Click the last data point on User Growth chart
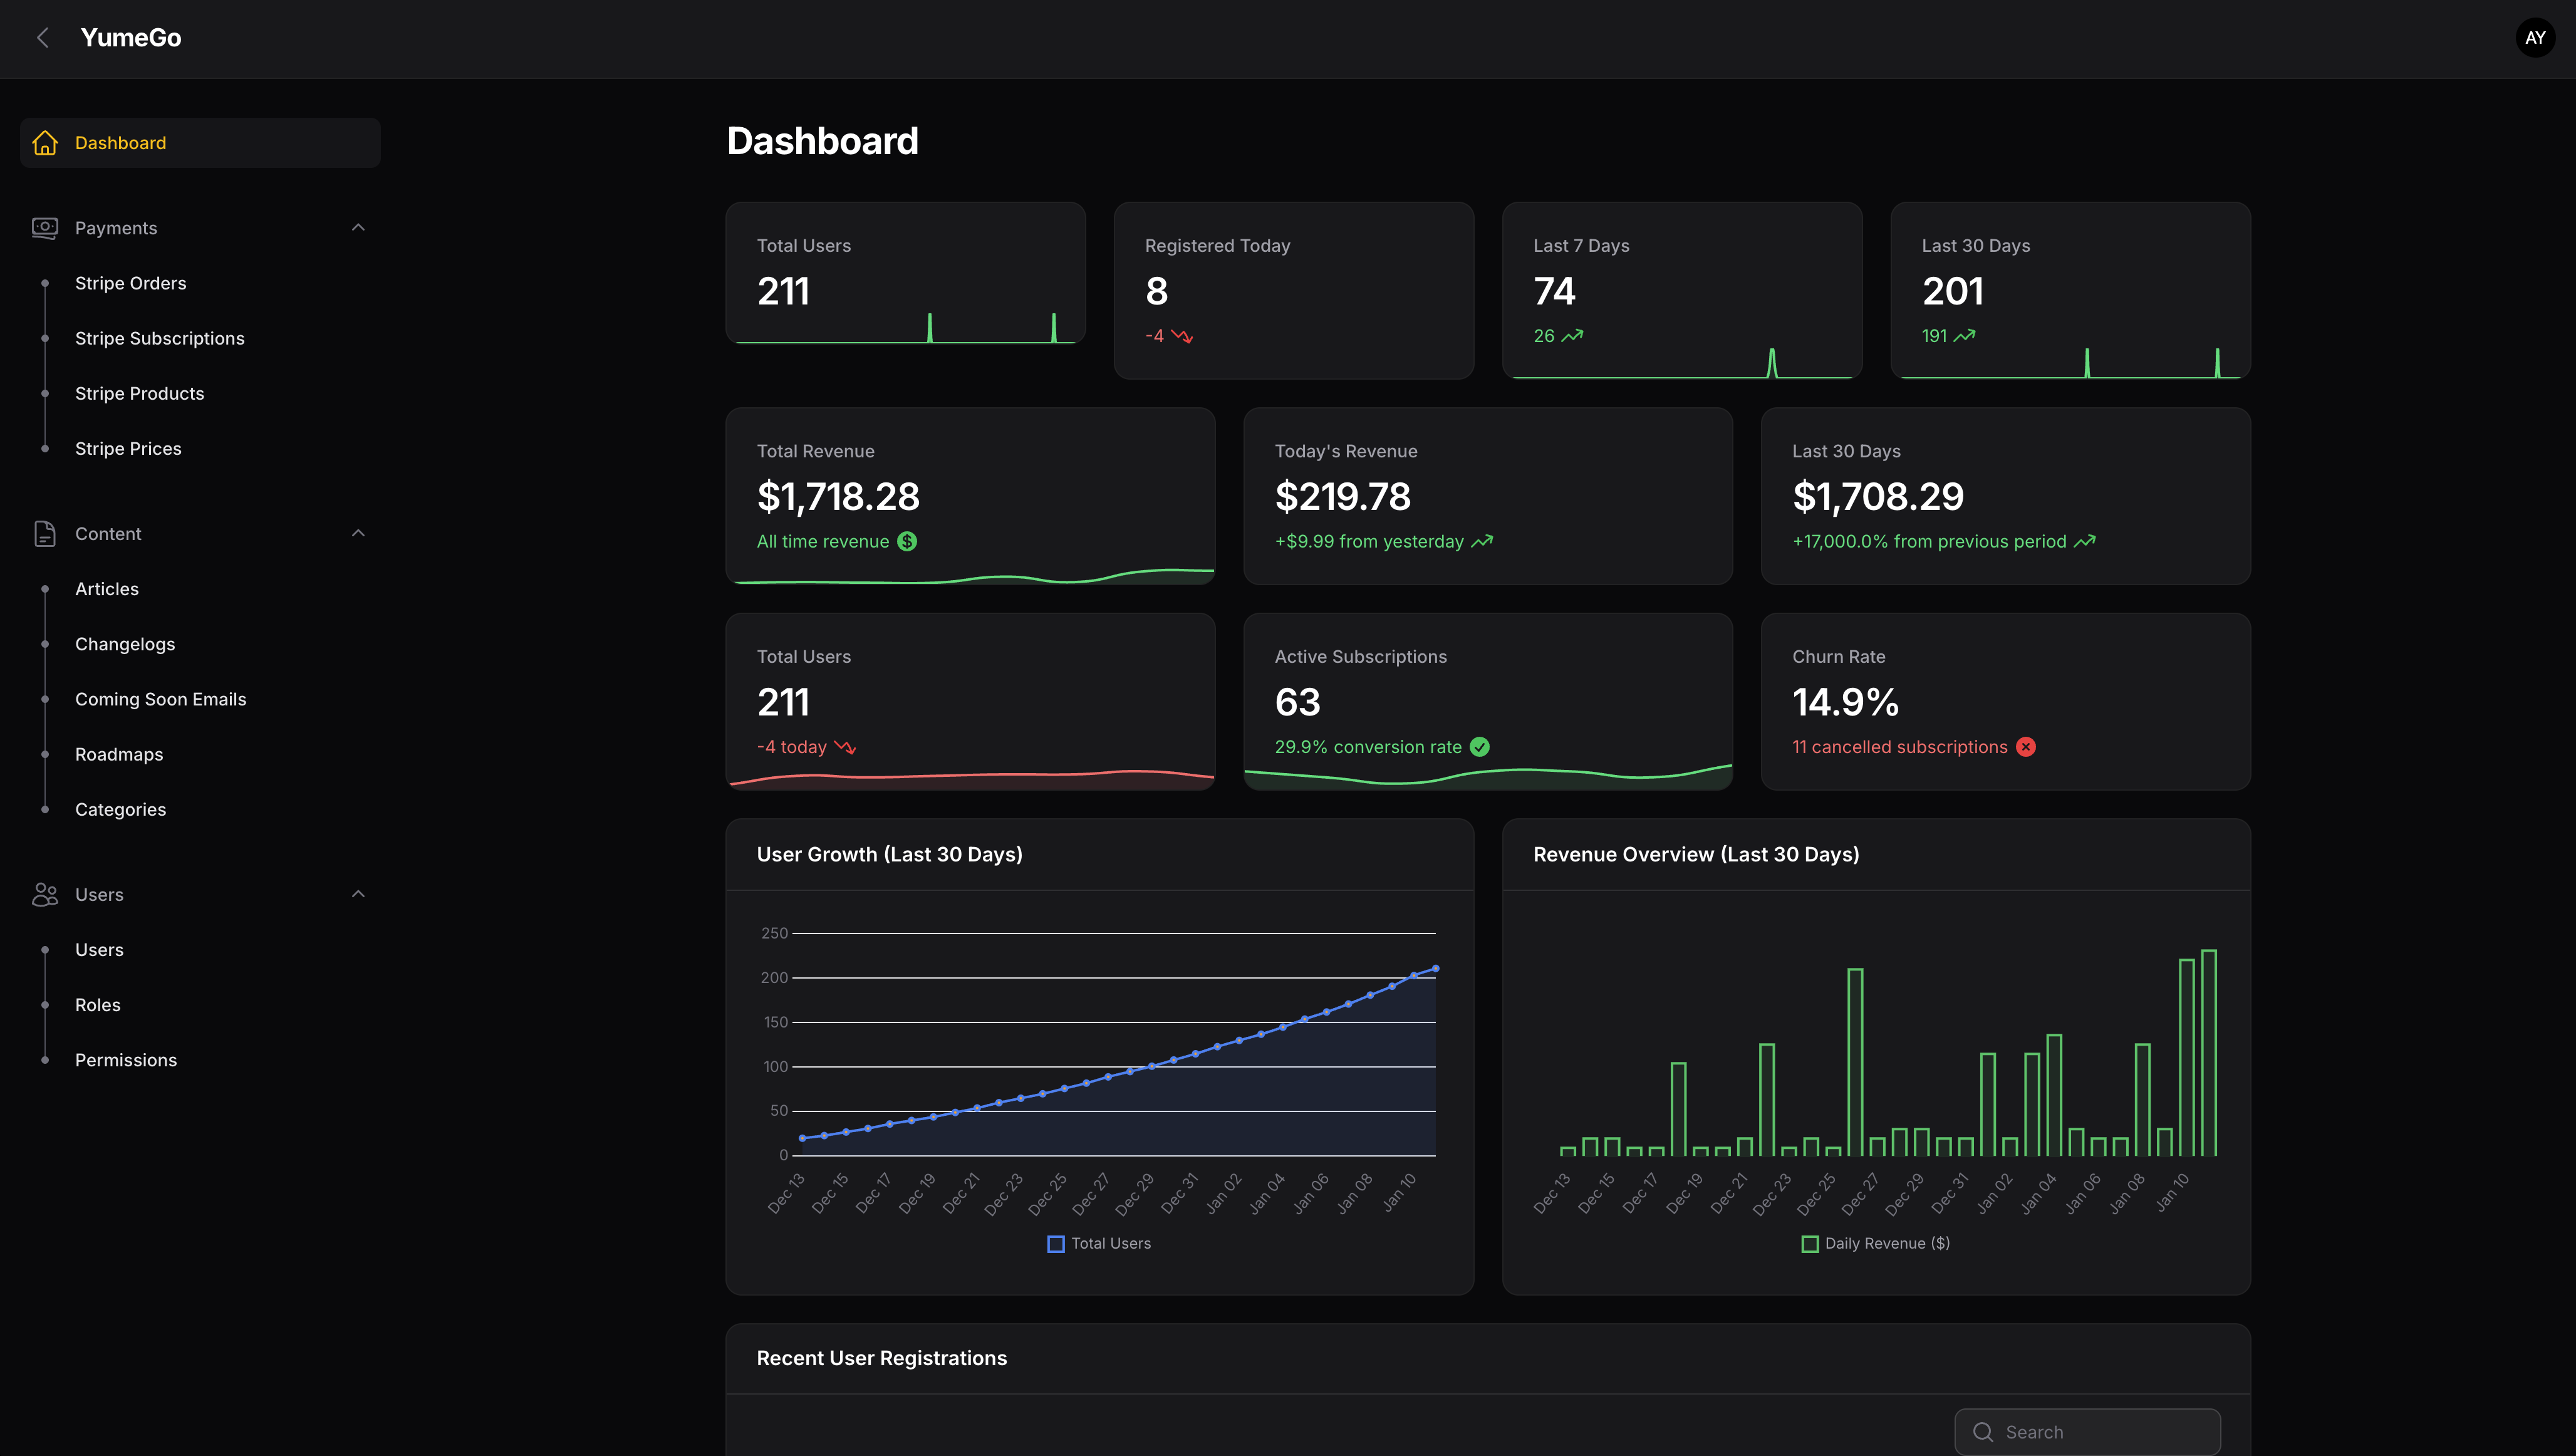2576x1456 pixels. [1436, 968]
